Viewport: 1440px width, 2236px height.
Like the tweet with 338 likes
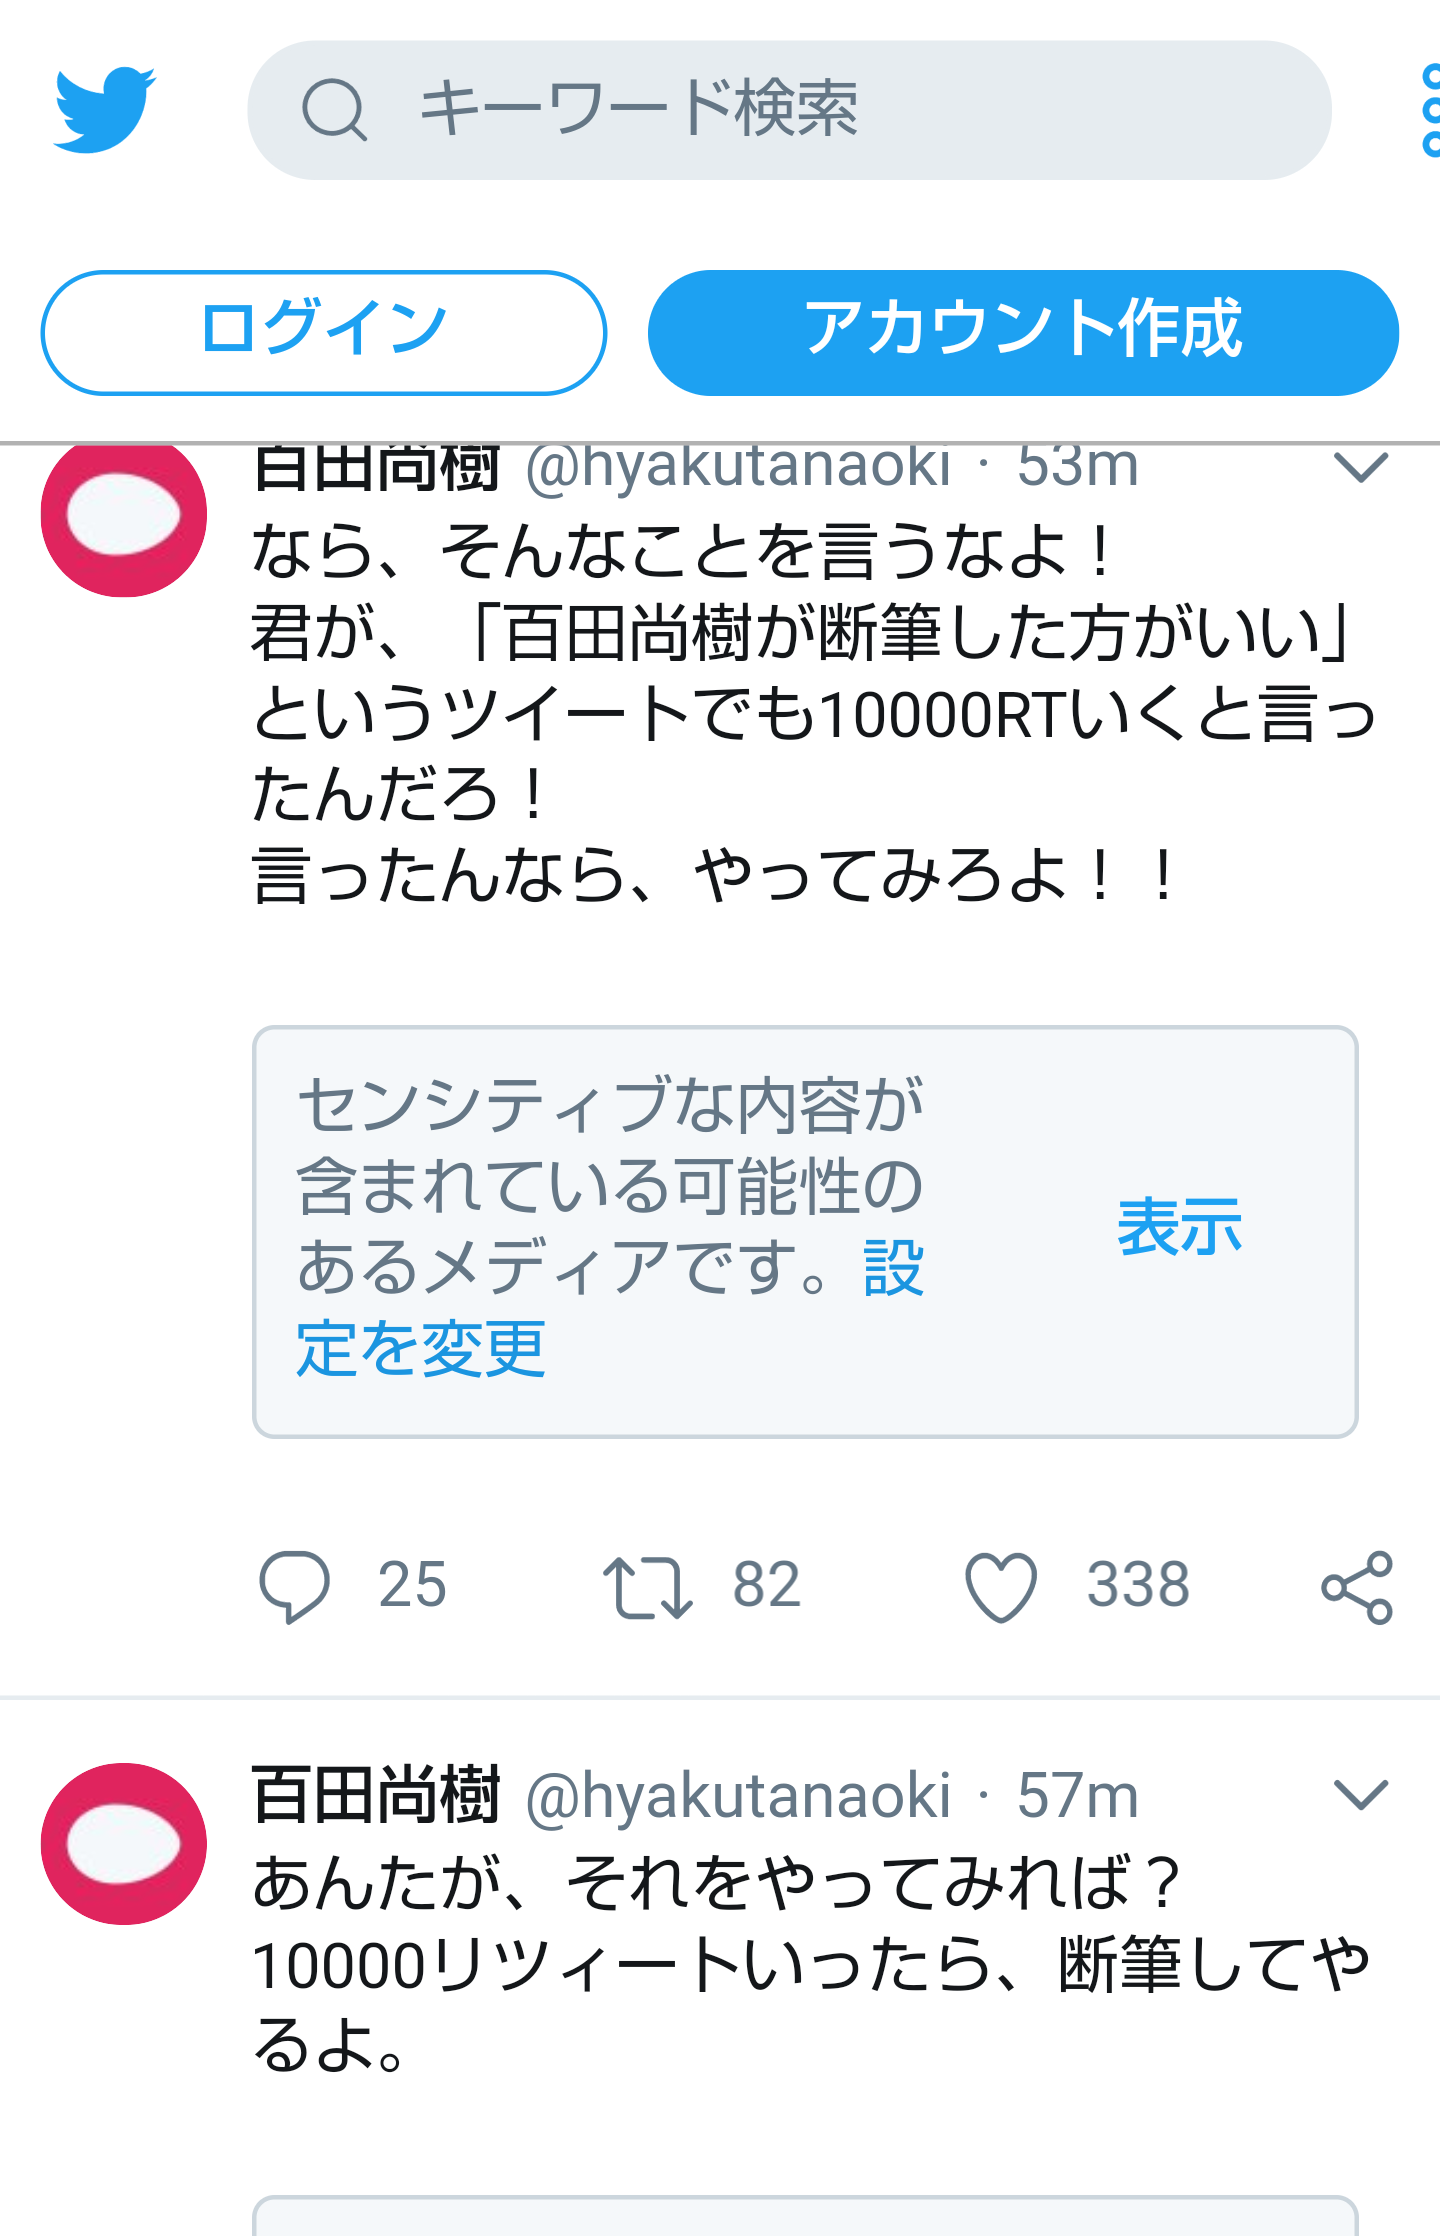(x=1000, y=1586)
